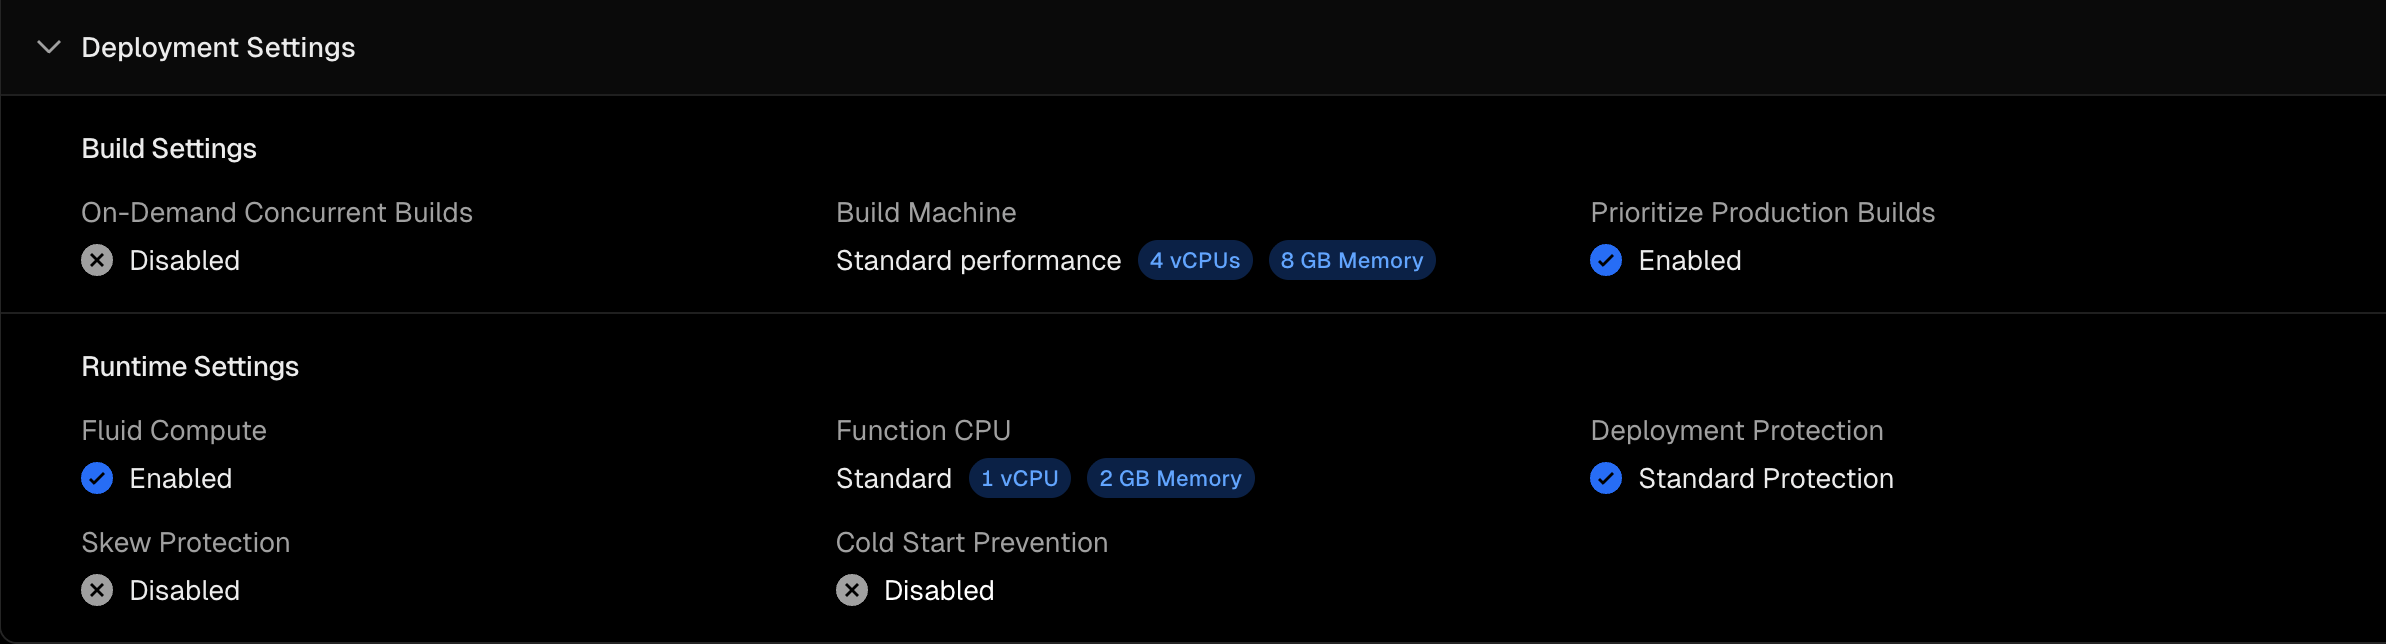The image size is (2386, 644).
Task: Click the 4 vCPUs badge
Action: pos(1195,260)
